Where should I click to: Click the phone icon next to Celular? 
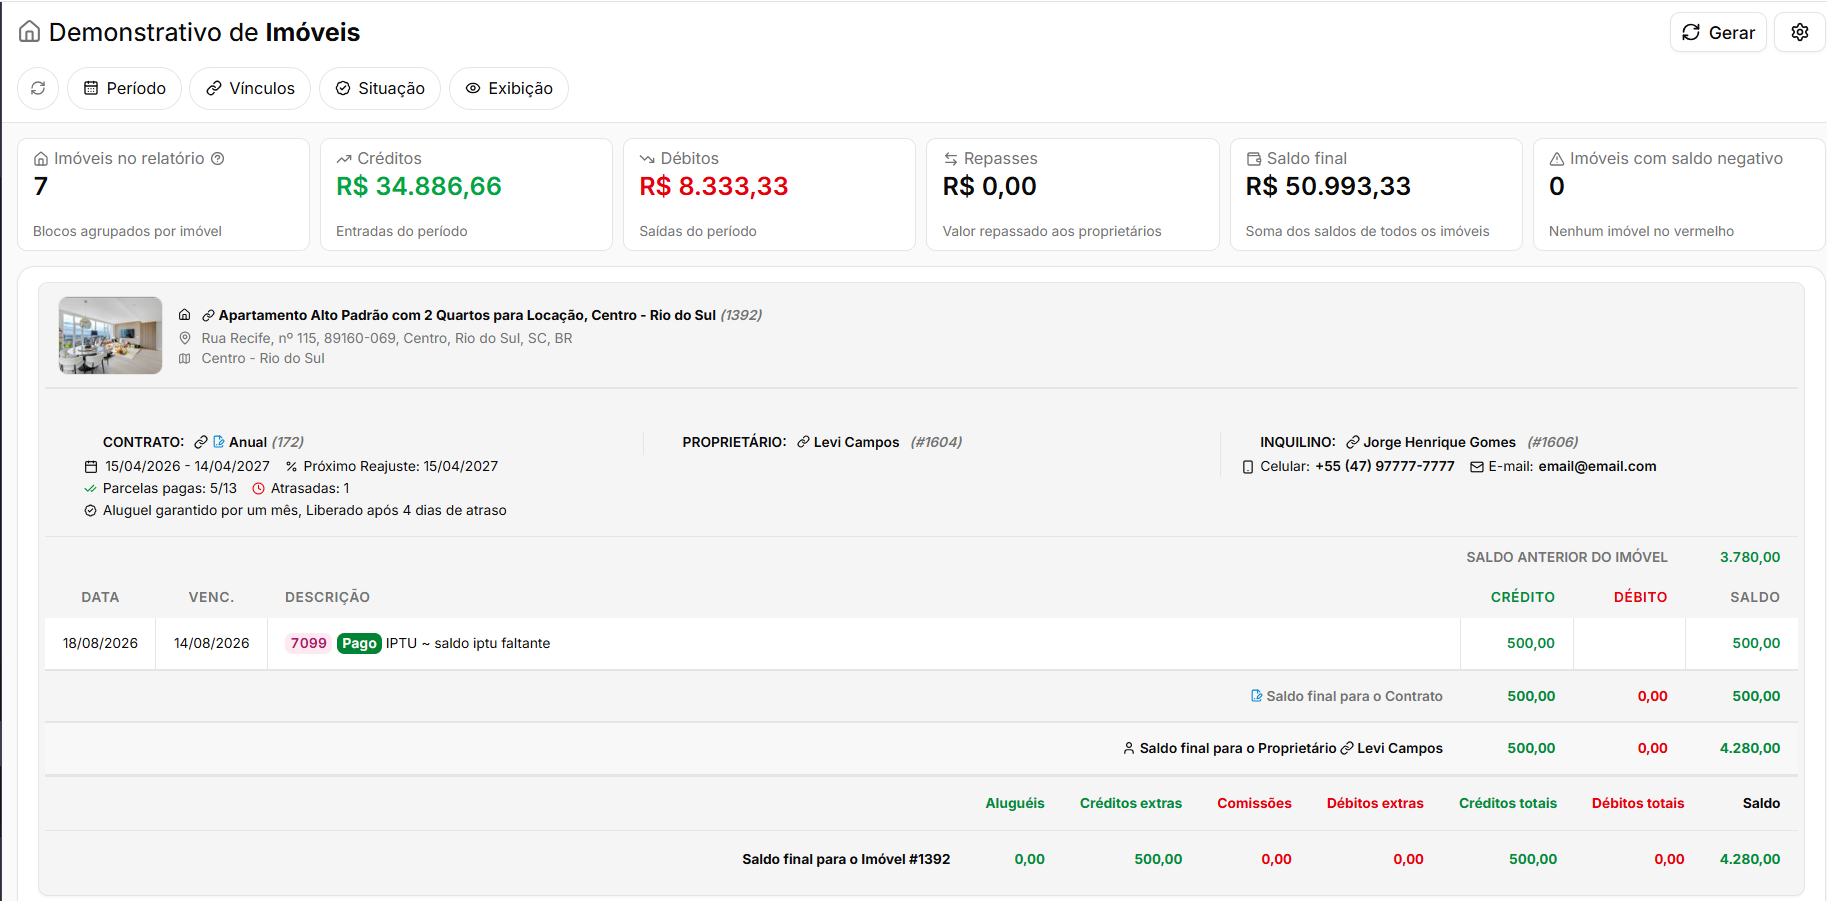1248,467
